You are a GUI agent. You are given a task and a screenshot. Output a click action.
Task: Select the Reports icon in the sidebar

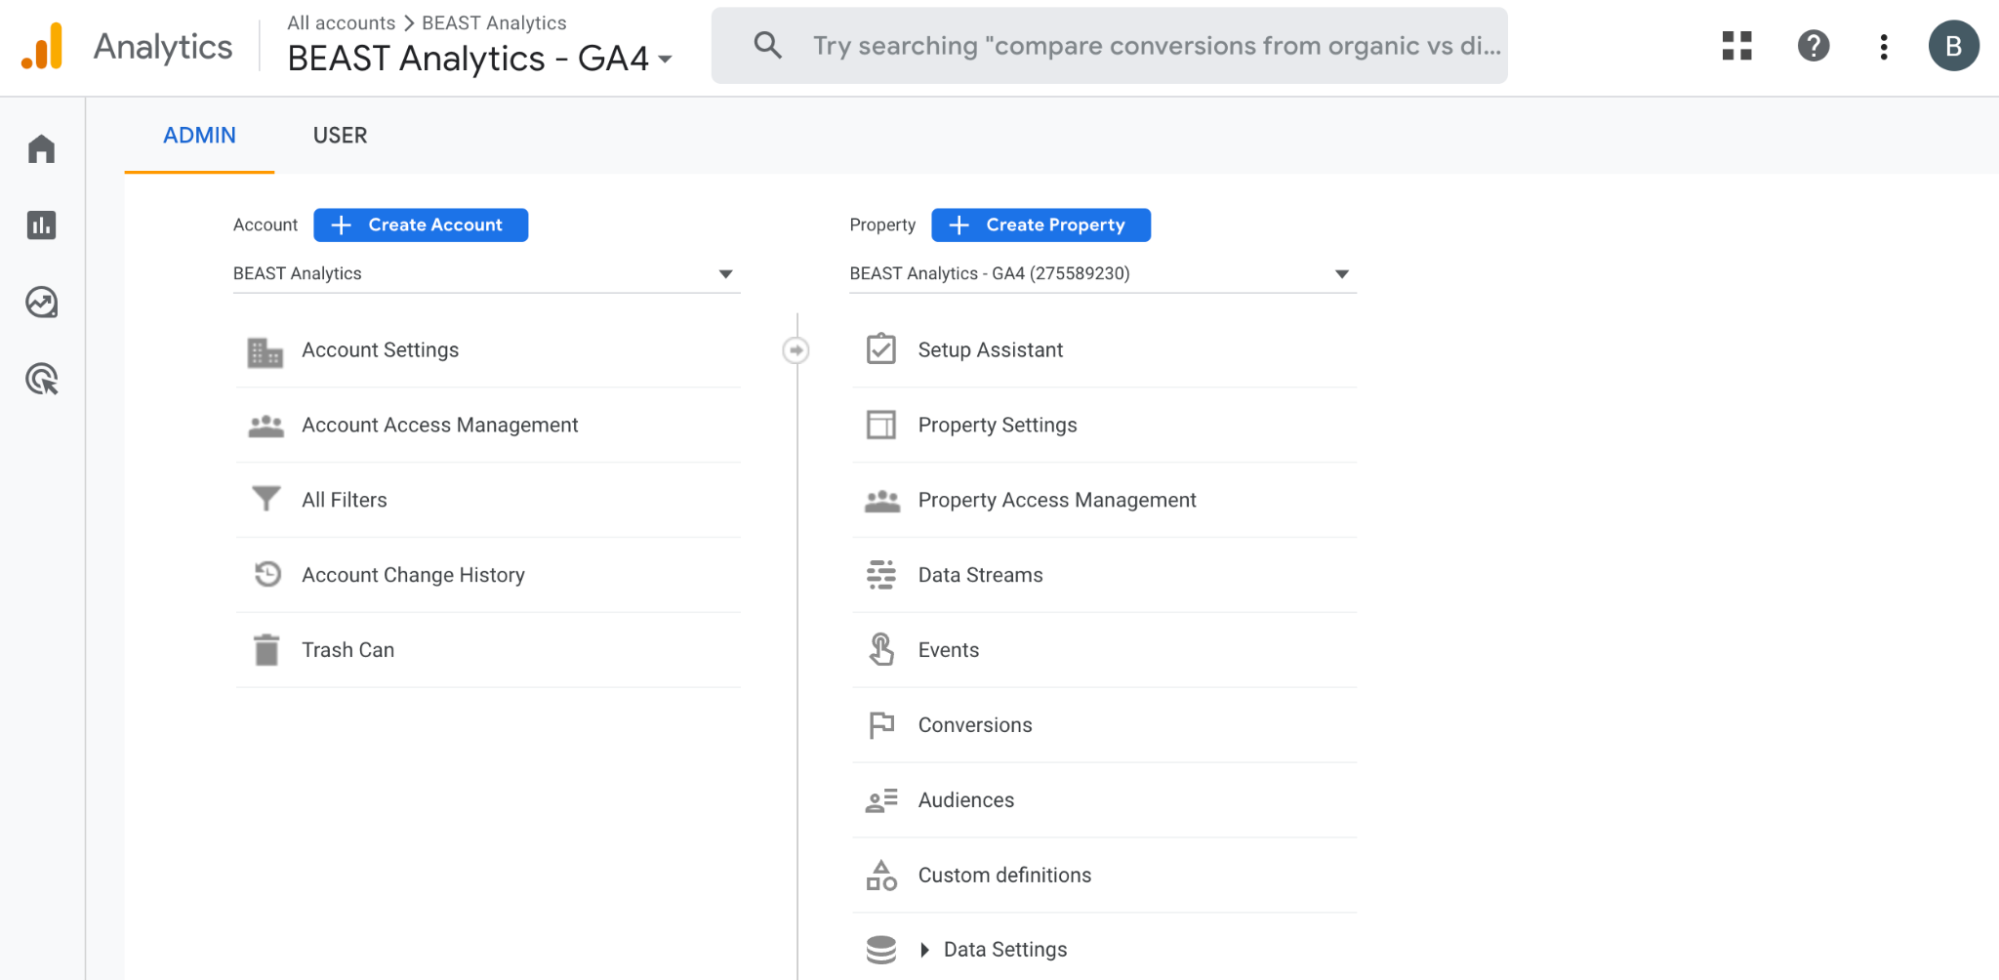pos(42,225)
